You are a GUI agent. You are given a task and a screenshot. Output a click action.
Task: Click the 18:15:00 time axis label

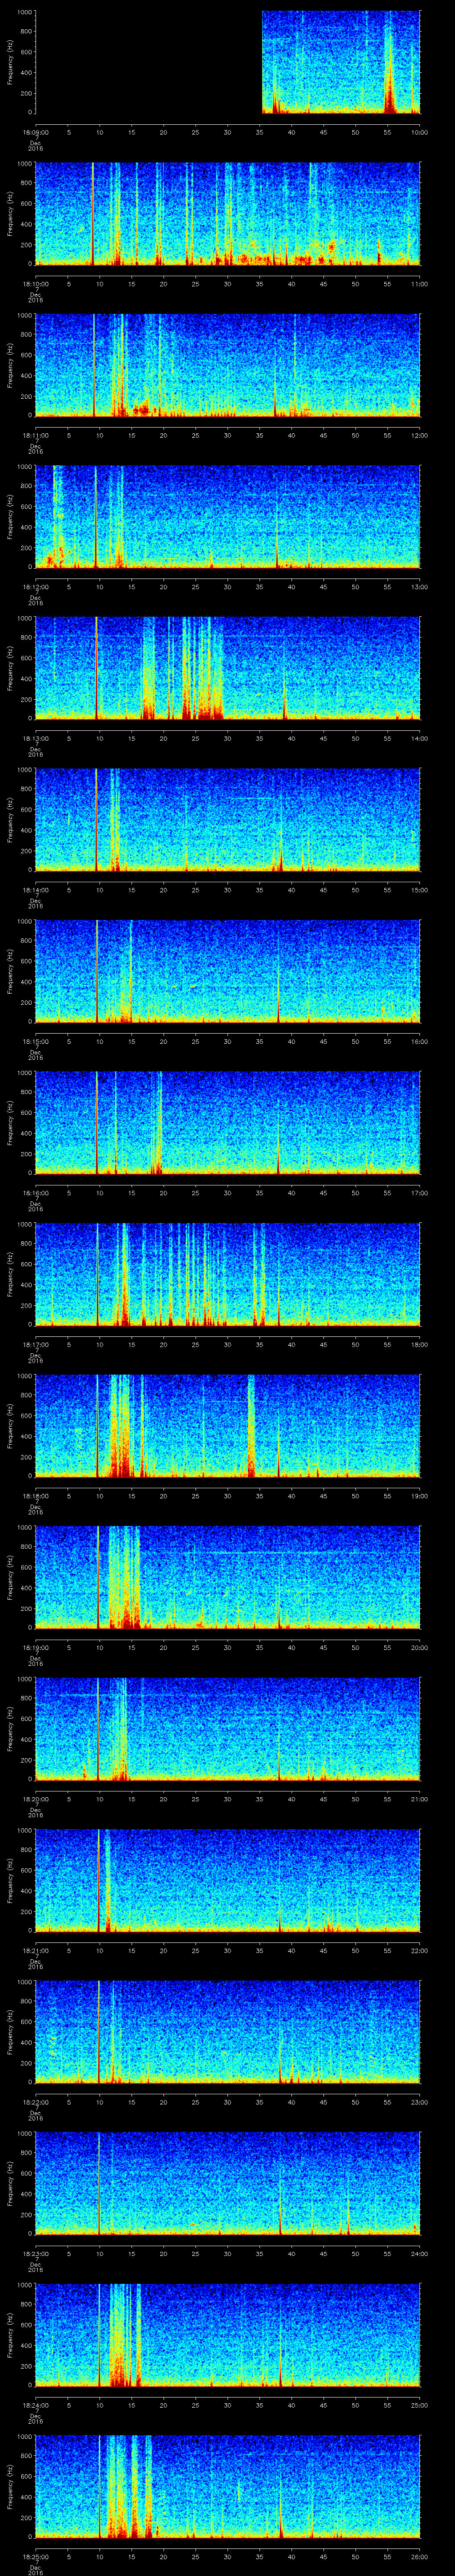click(35, 1041)
